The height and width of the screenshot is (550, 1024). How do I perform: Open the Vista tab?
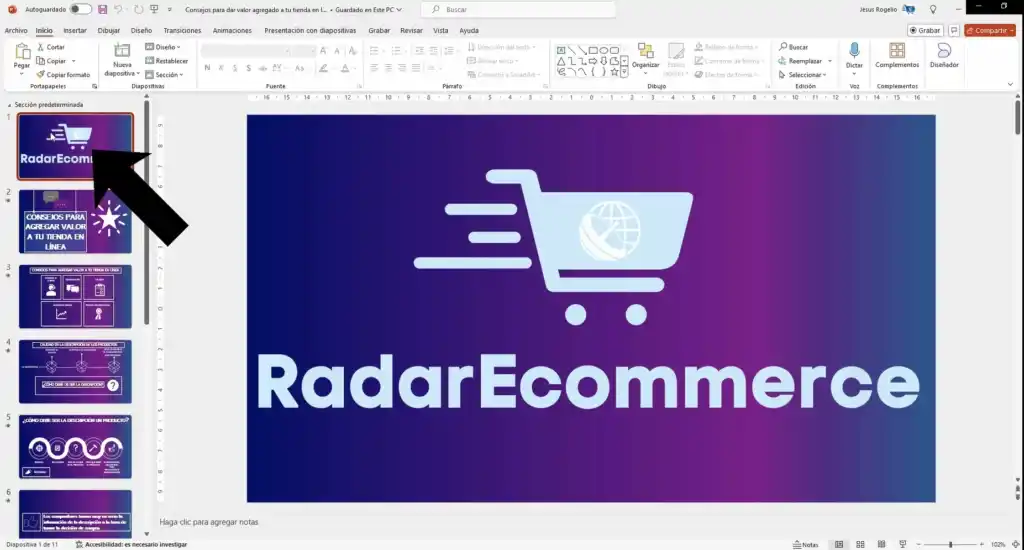point(441,31)
